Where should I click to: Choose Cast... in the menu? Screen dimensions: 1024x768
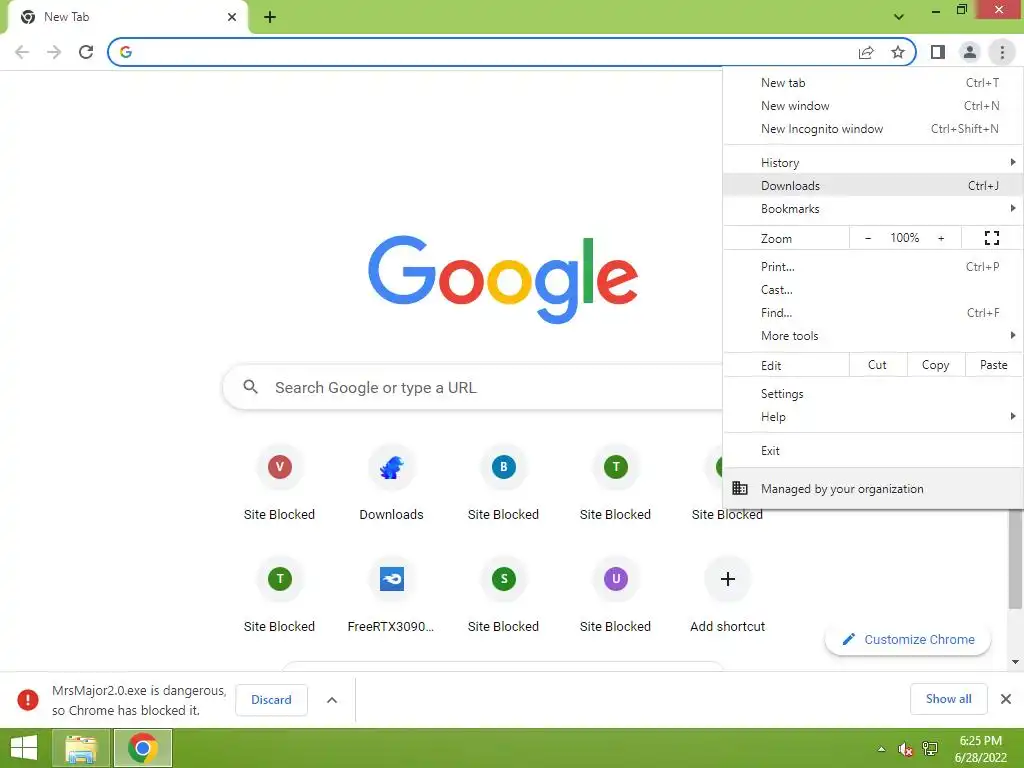pos(873,289)
